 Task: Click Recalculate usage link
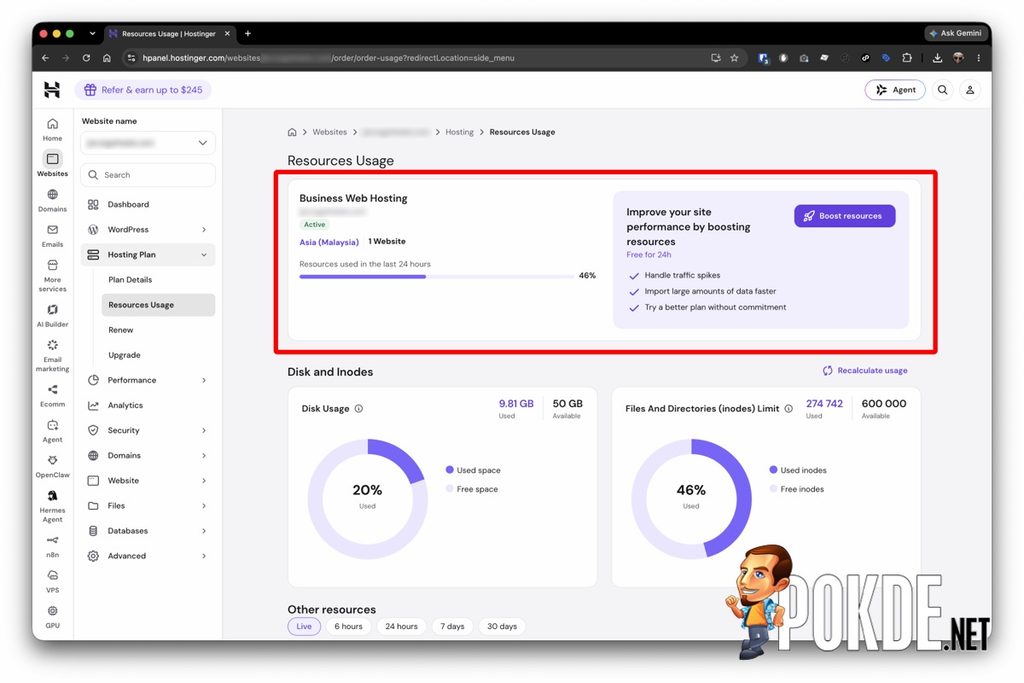(865, 370)
